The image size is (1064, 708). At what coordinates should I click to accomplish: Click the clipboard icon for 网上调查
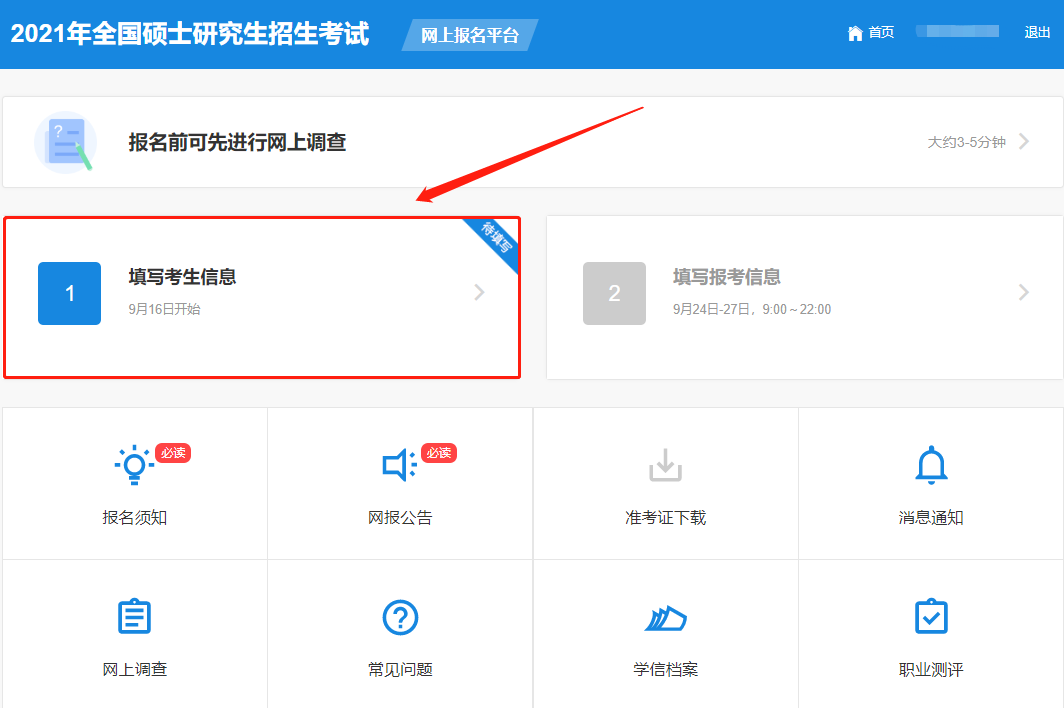[x=134, y=617]
